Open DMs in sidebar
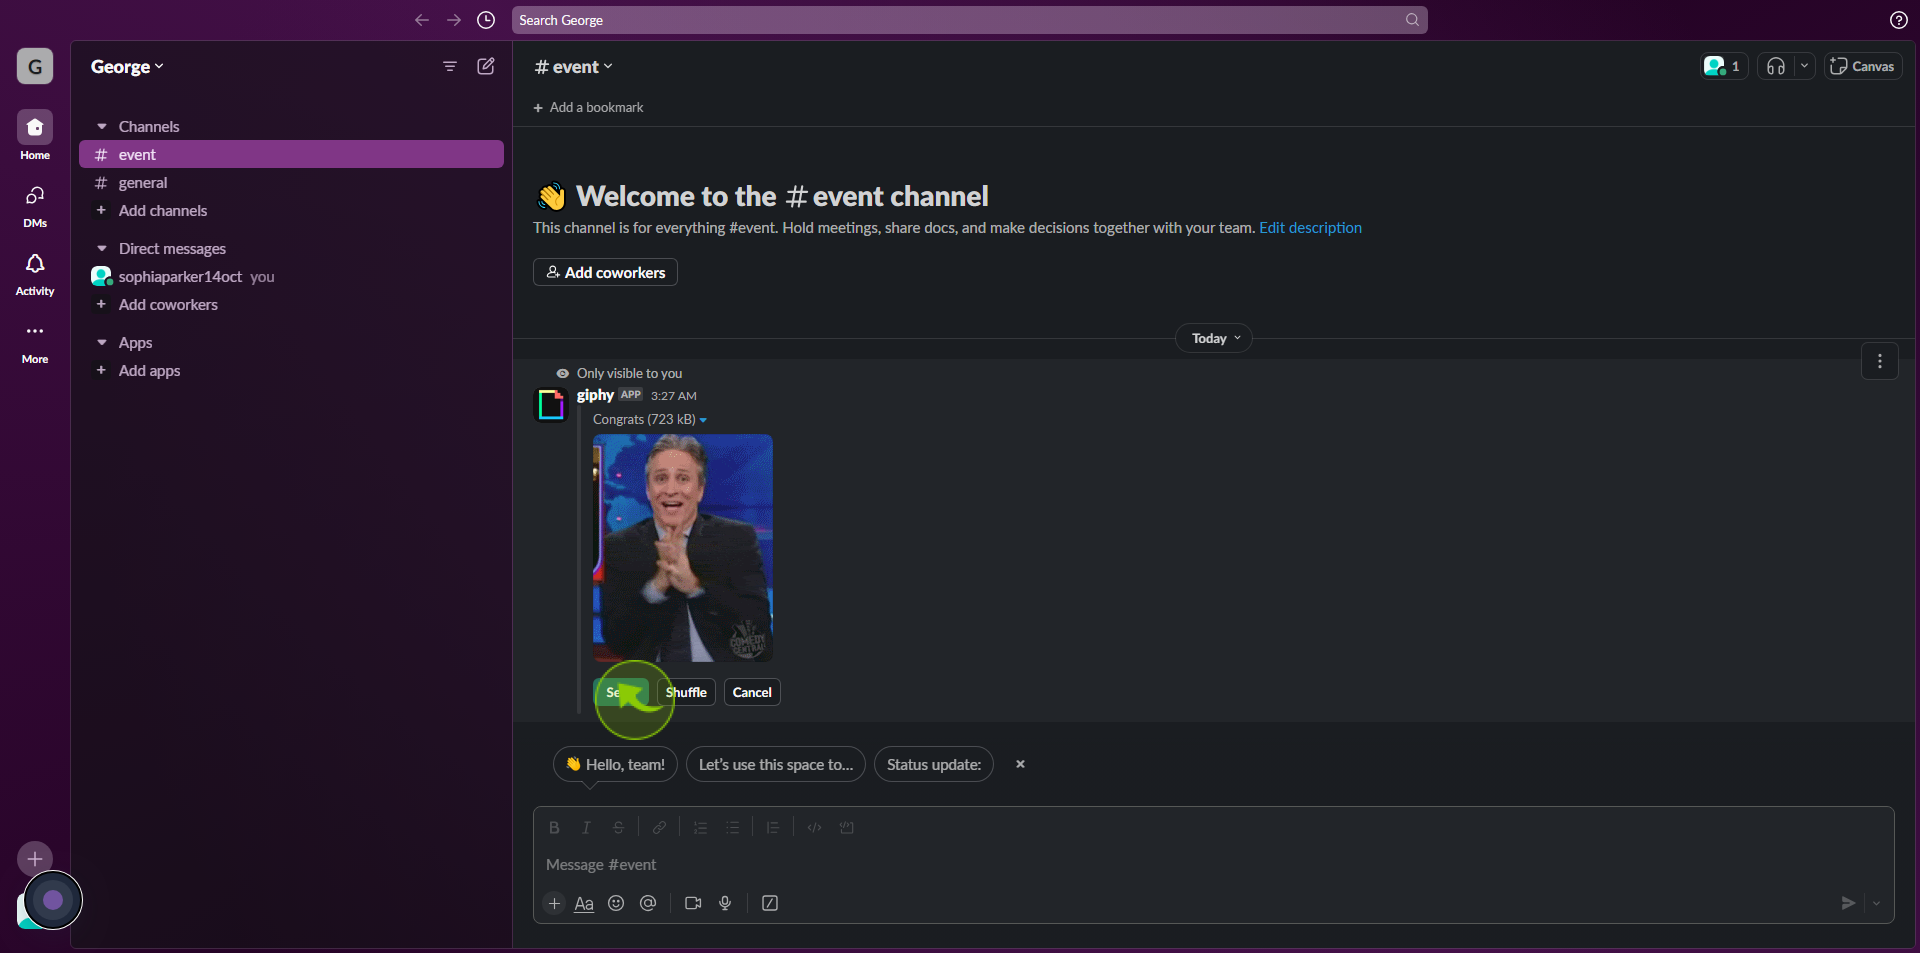Viewport: 1920px width, 953px height. tap(35, 204)
